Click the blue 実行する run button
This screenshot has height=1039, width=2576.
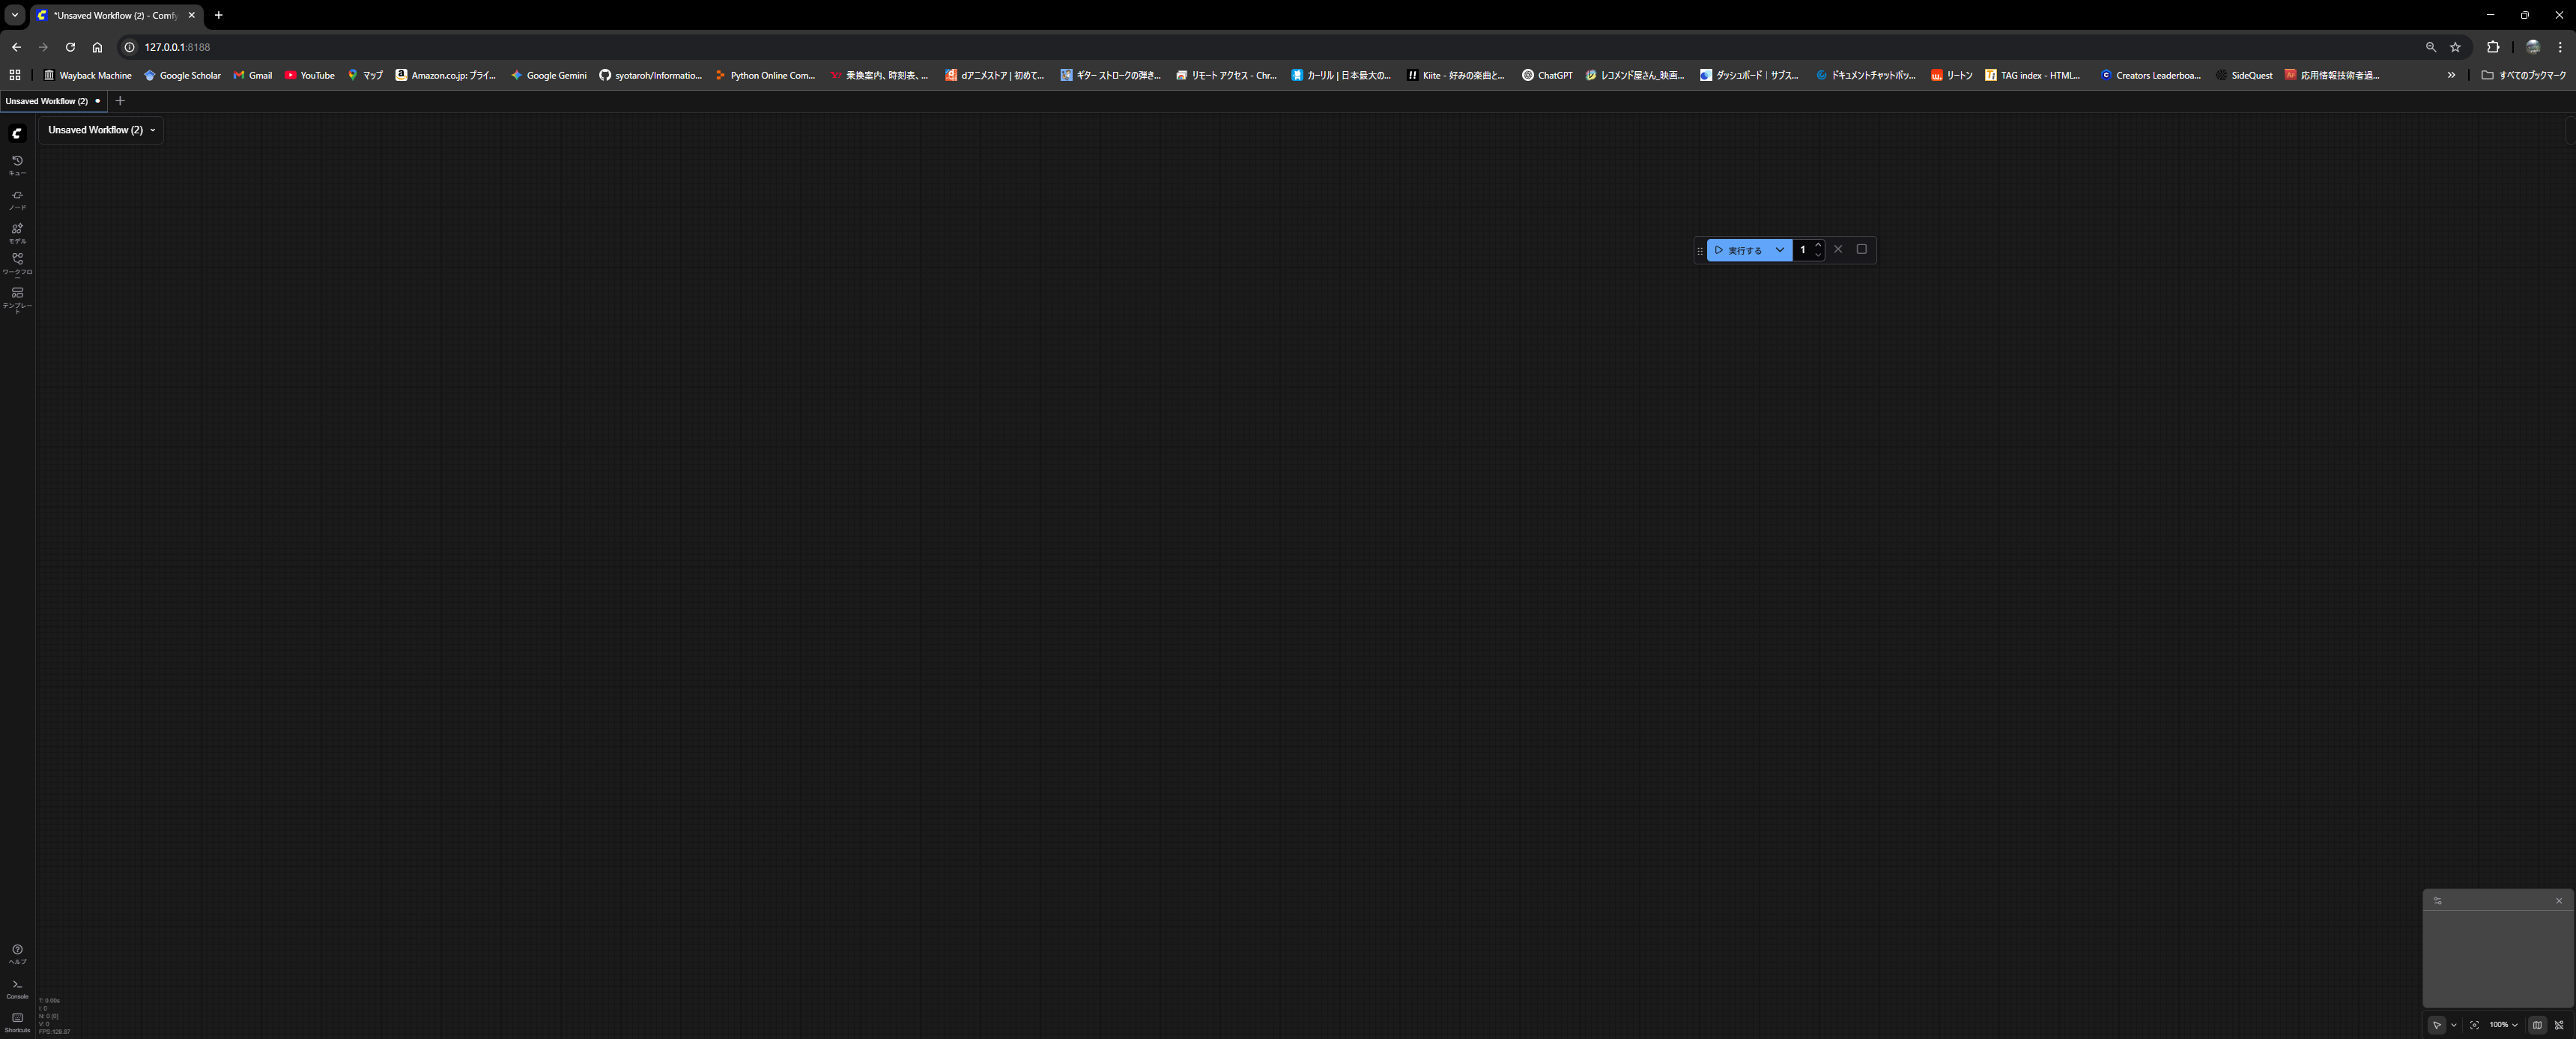(1739, 250)
